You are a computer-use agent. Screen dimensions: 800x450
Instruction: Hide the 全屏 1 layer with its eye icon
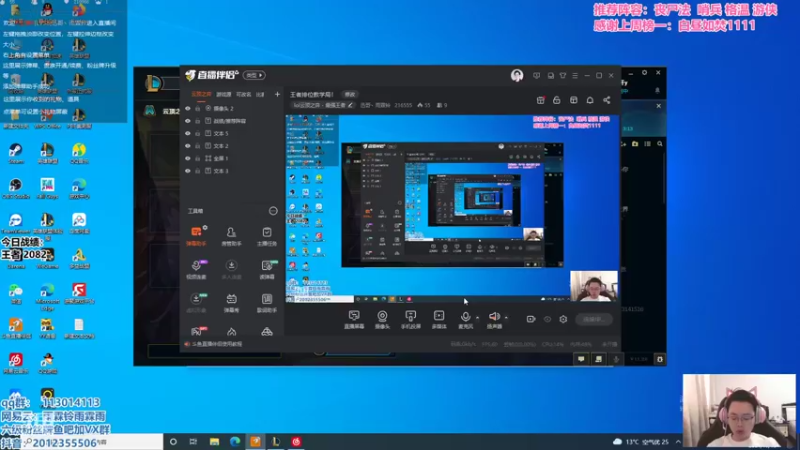[x=188, y=159]
